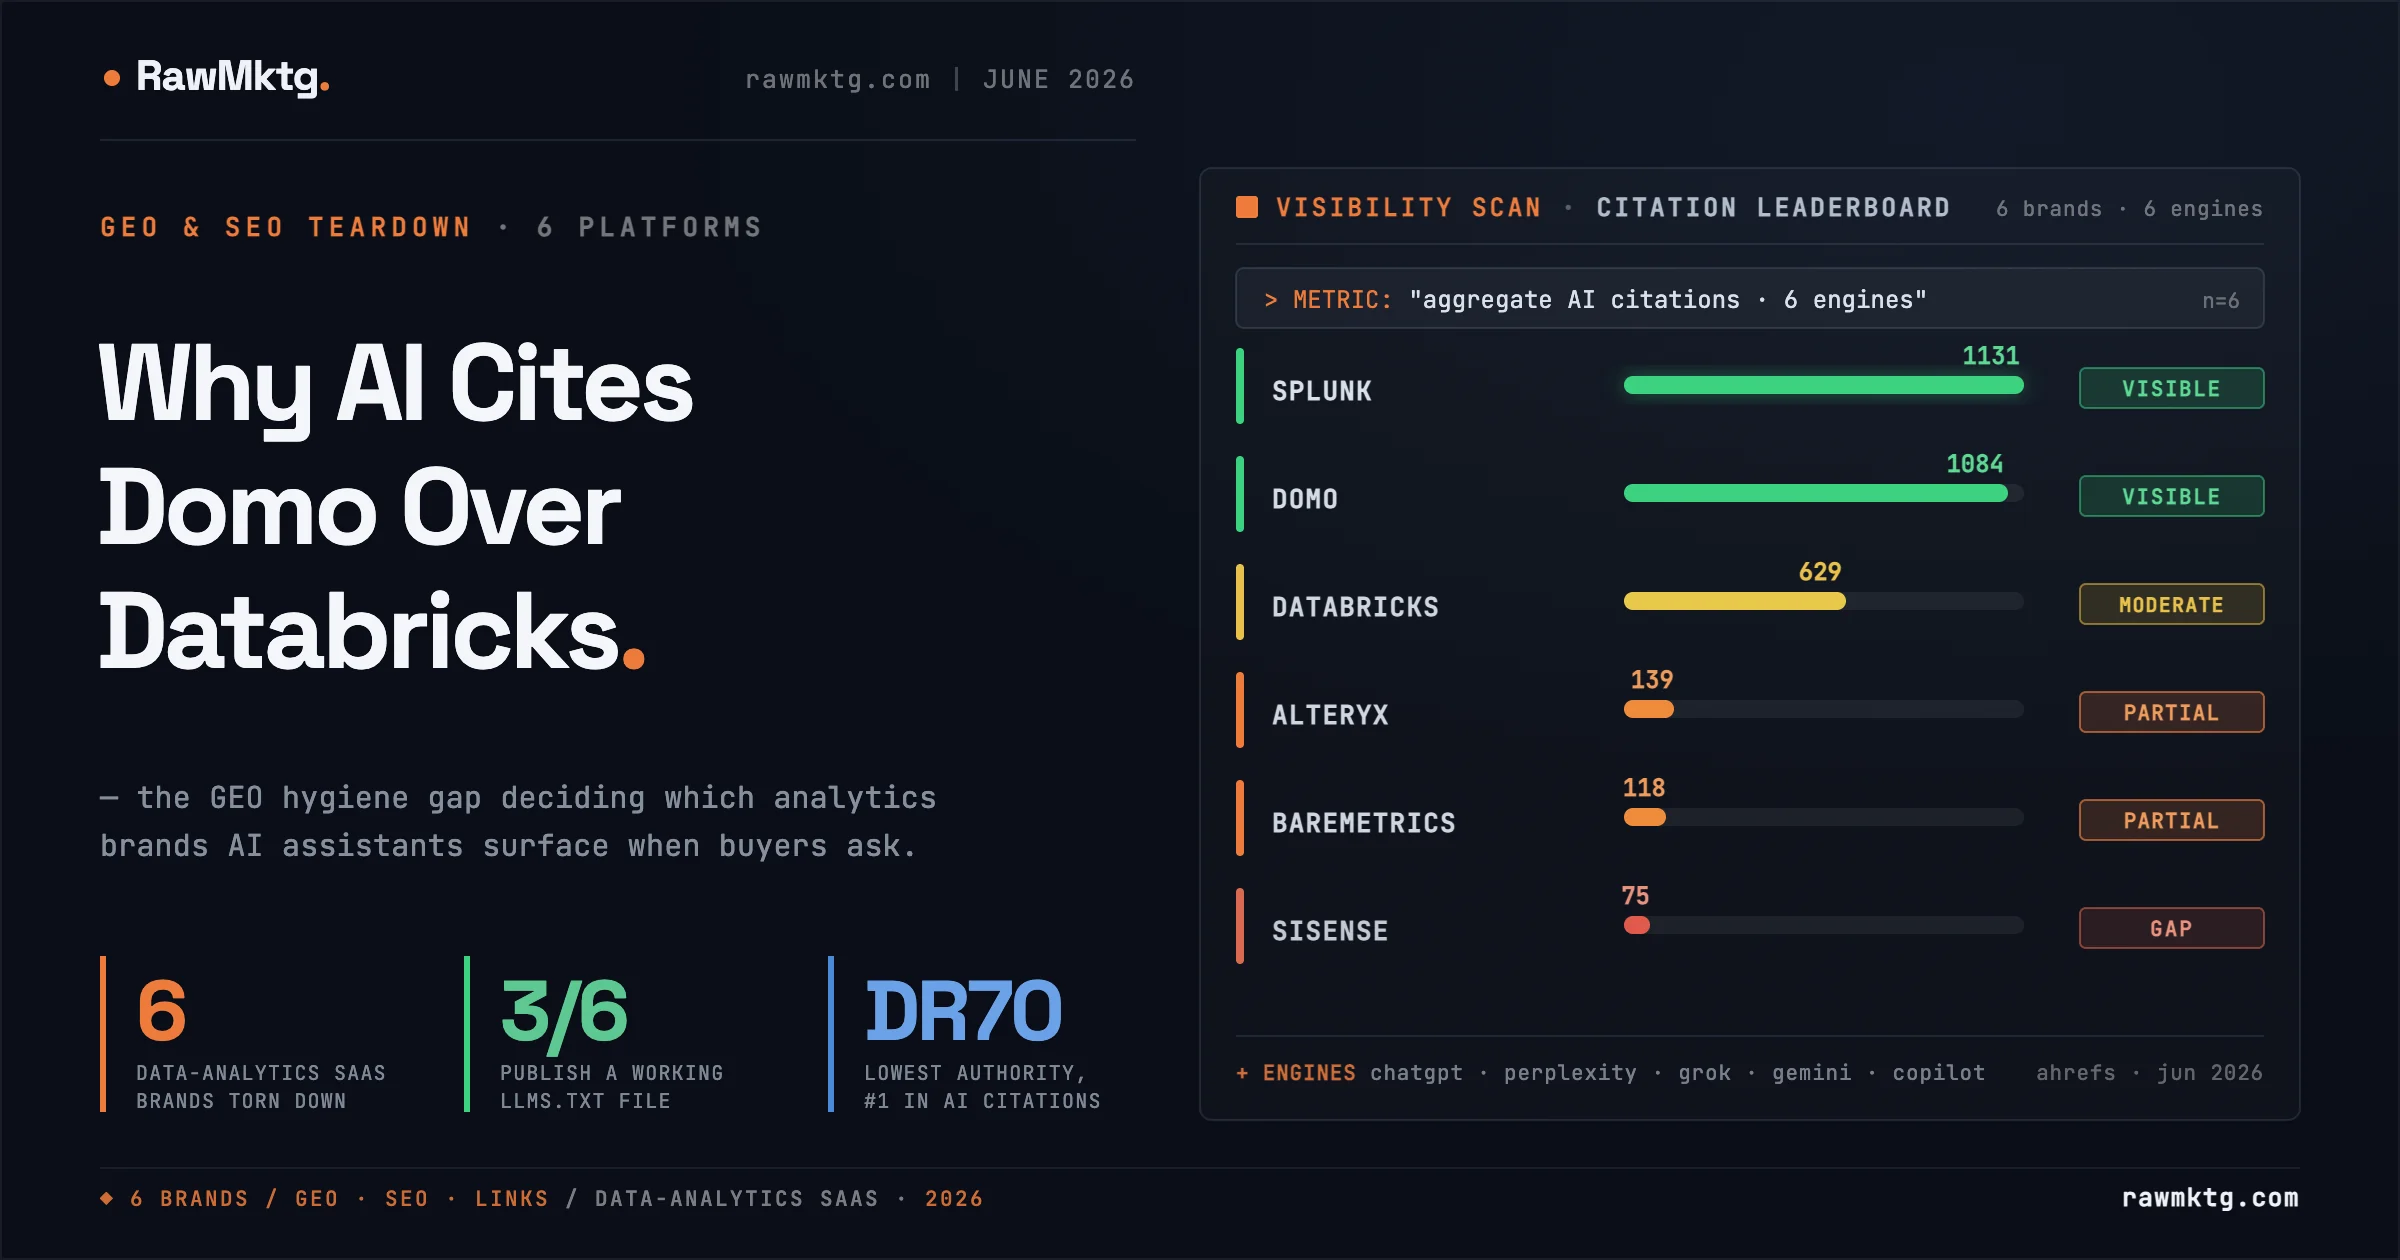Image resolution: width=2400 pixels, height=1260 pixels.
Task: Click the value 118
Action: tap(1643, 788)
